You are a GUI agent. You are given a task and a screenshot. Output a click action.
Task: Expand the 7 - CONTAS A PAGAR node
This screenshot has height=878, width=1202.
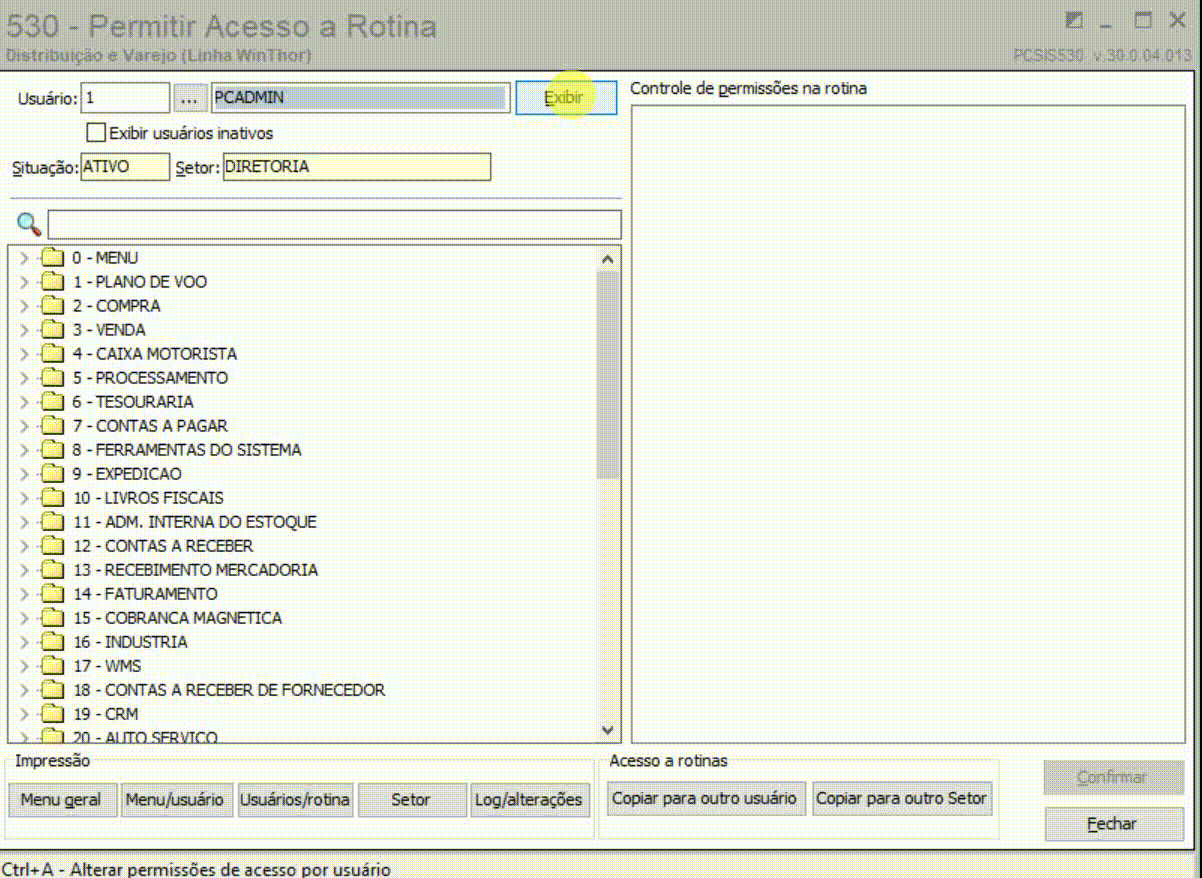[24, 426]
